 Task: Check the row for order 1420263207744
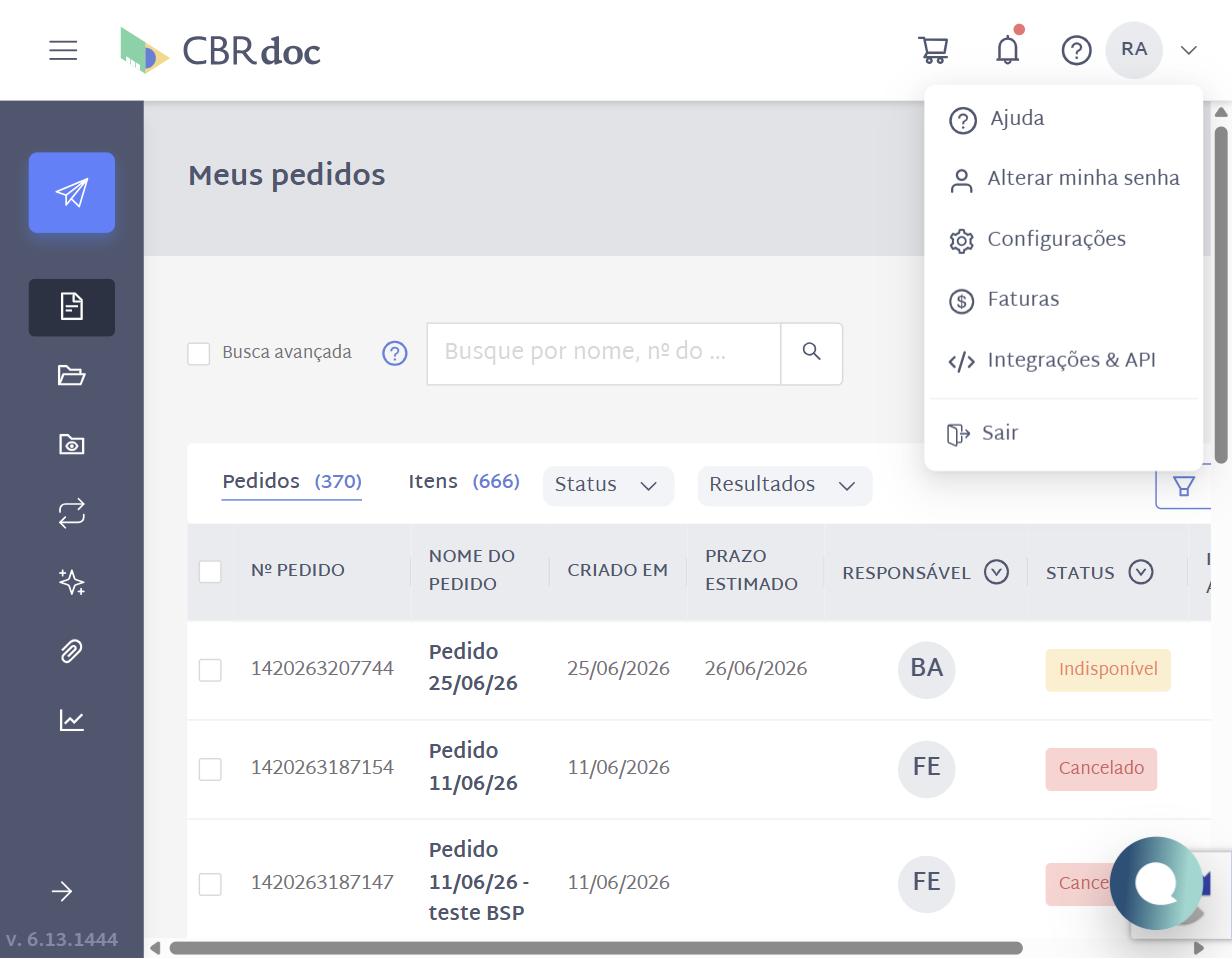[x=210, y=670]
